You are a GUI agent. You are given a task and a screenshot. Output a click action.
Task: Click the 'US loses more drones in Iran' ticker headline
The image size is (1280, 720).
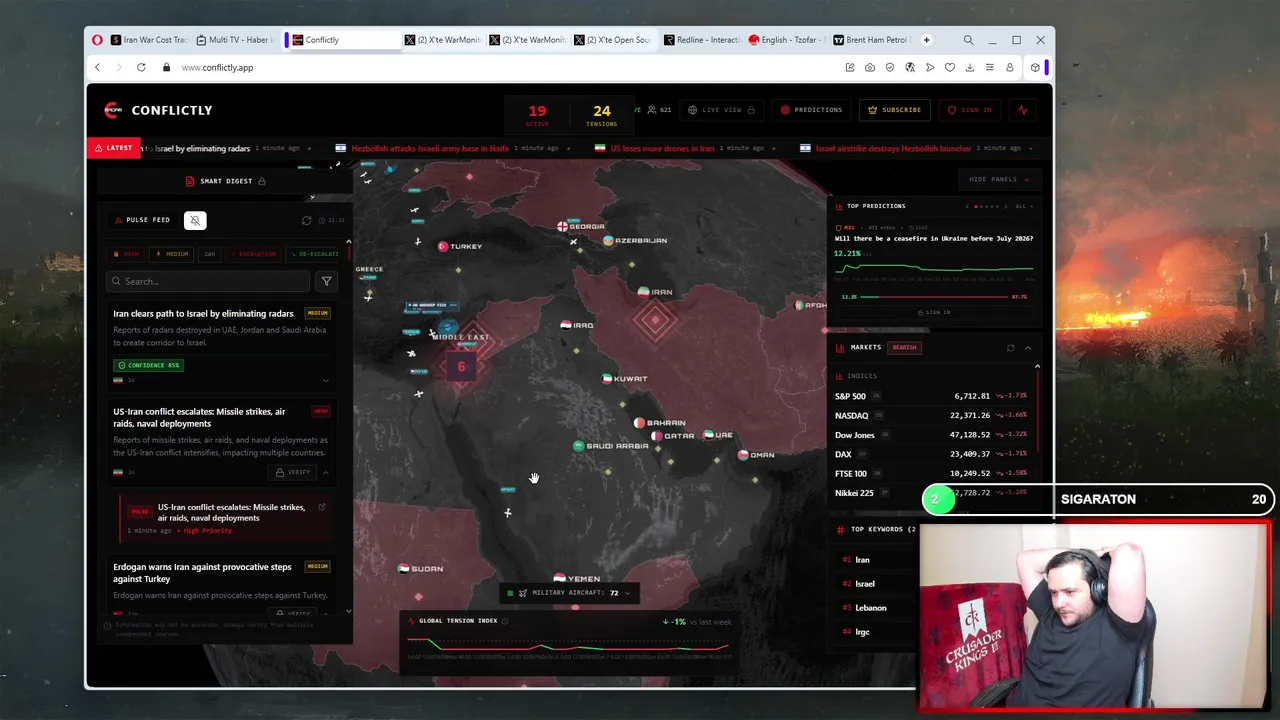tap(662, 148)
